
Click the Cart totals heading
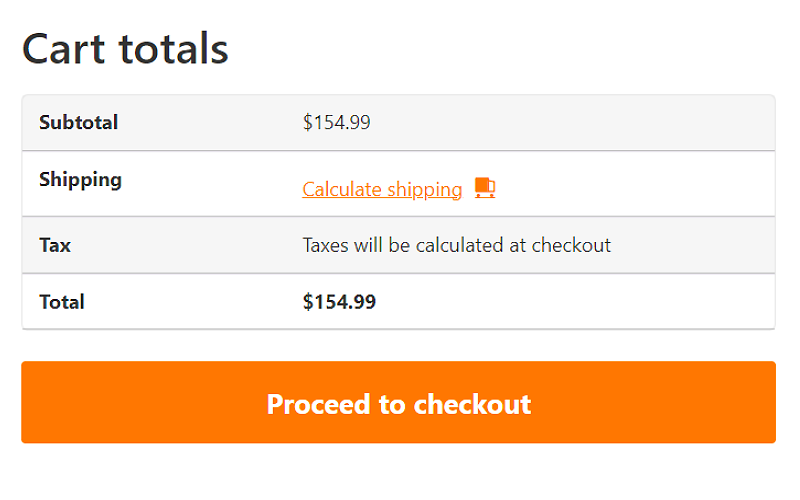125,48
